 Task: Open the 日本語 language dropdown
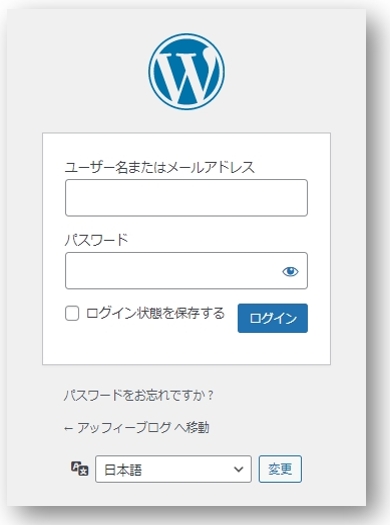click(x=173, y=469)
